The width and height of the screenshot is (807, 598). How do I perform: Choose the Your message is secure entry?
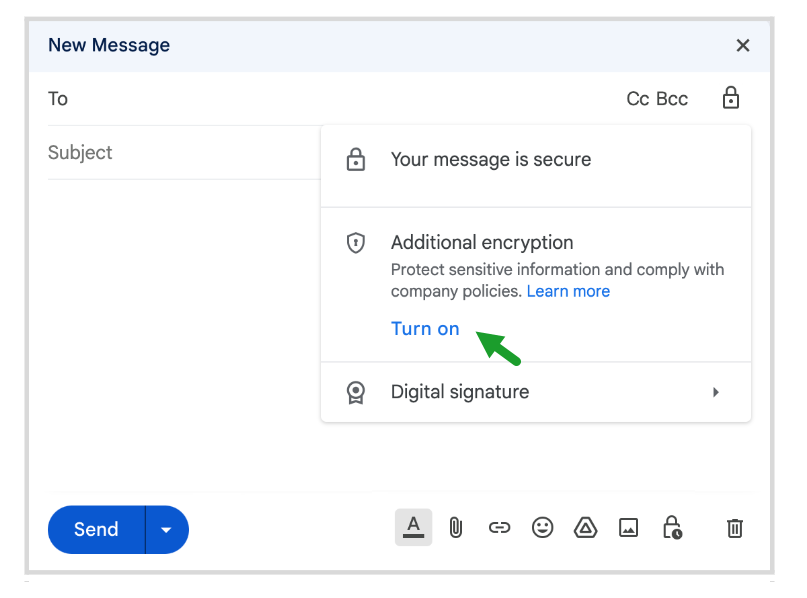click(x=491, y=159)
